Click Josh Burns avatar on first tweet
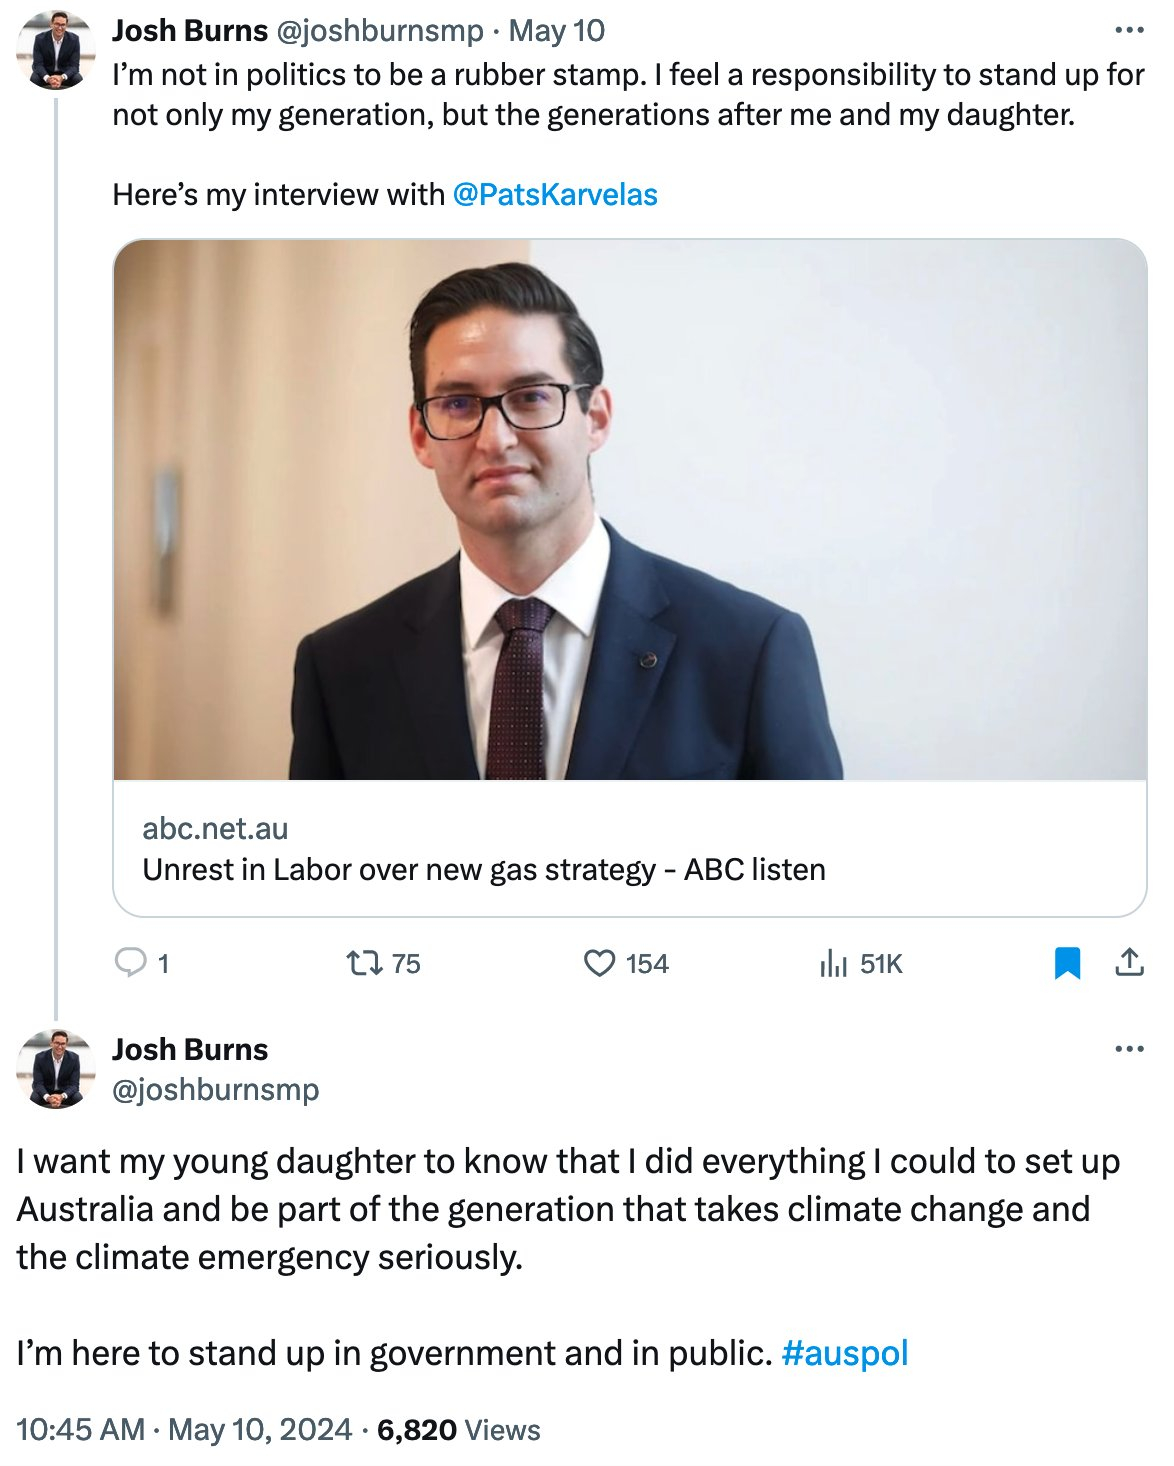 [56, 50]
